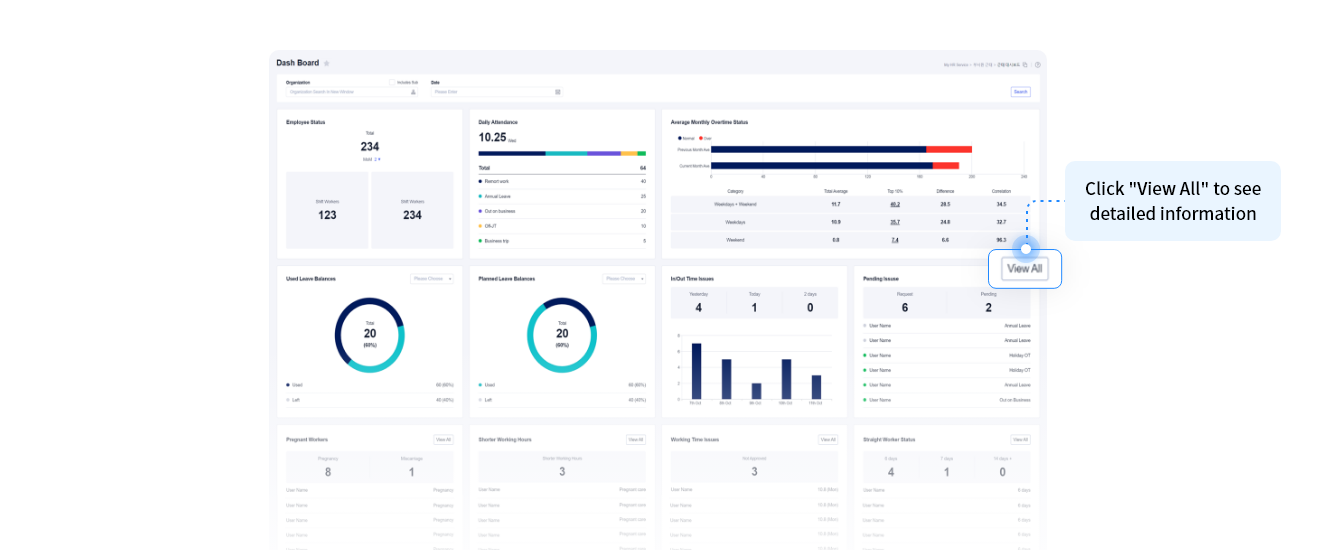The height and width of the screenshot is (550, 1318).
Task: Click the favorite star beside Dash Board
Action: [x=327, y=64]
